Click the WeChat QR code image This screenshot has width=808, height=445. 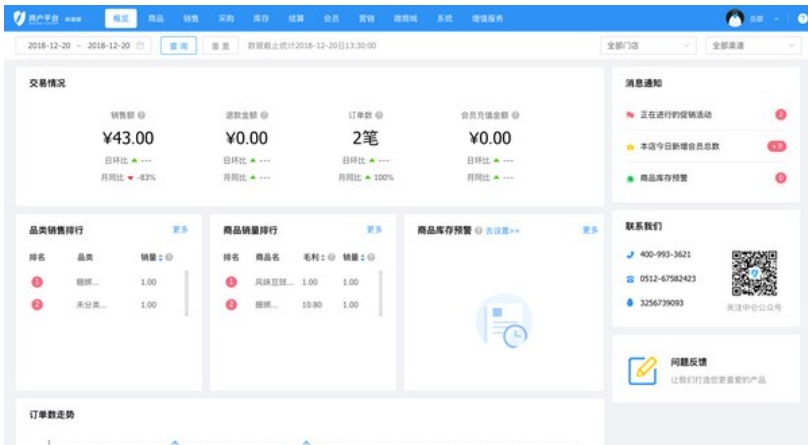pyautogui.click(x=754, y=273)
